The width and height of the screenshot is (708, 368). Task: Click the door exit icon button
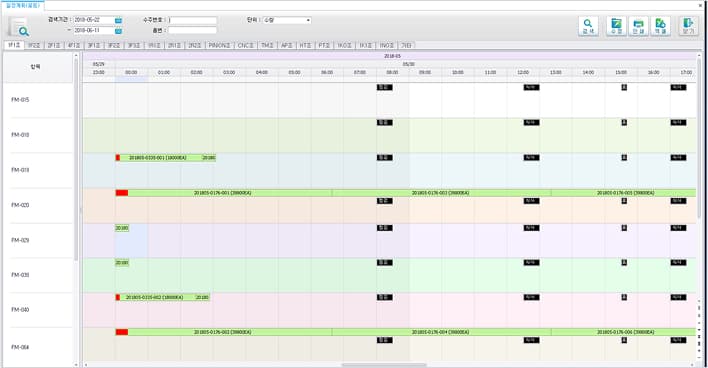(689, 26)
